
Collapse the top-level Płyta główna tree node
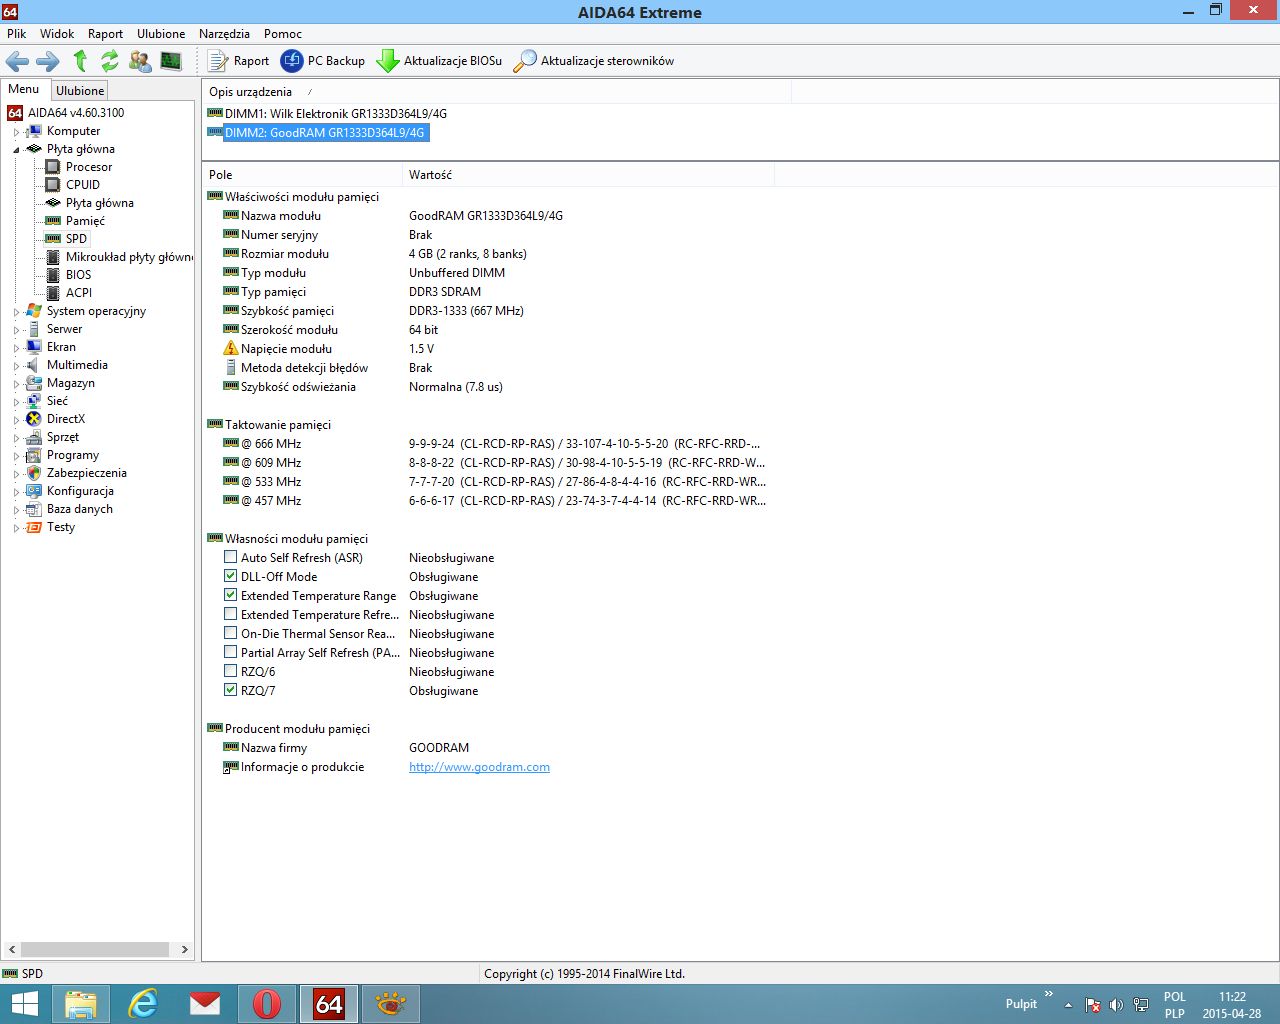(16, 150)
